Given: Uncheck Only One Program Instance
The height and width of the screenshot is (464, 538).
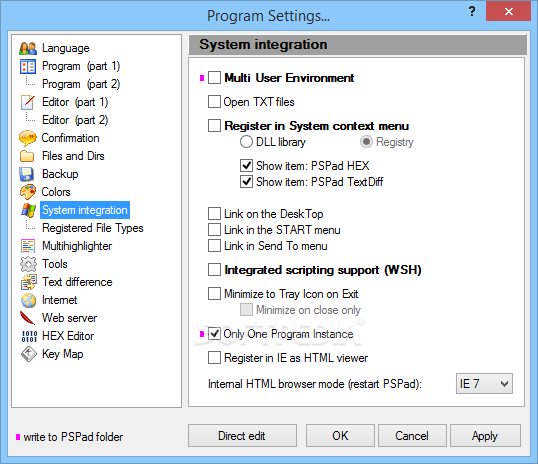Looking at the screenshot, I should click(x=214, y=334).
